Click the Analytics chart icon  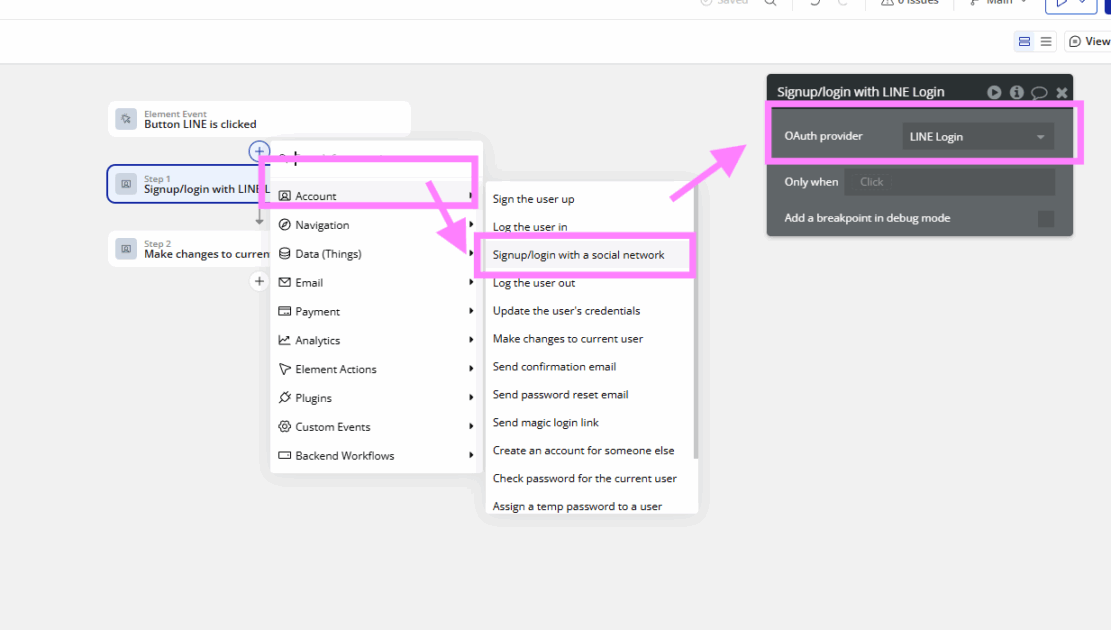(x=284, y=340)
